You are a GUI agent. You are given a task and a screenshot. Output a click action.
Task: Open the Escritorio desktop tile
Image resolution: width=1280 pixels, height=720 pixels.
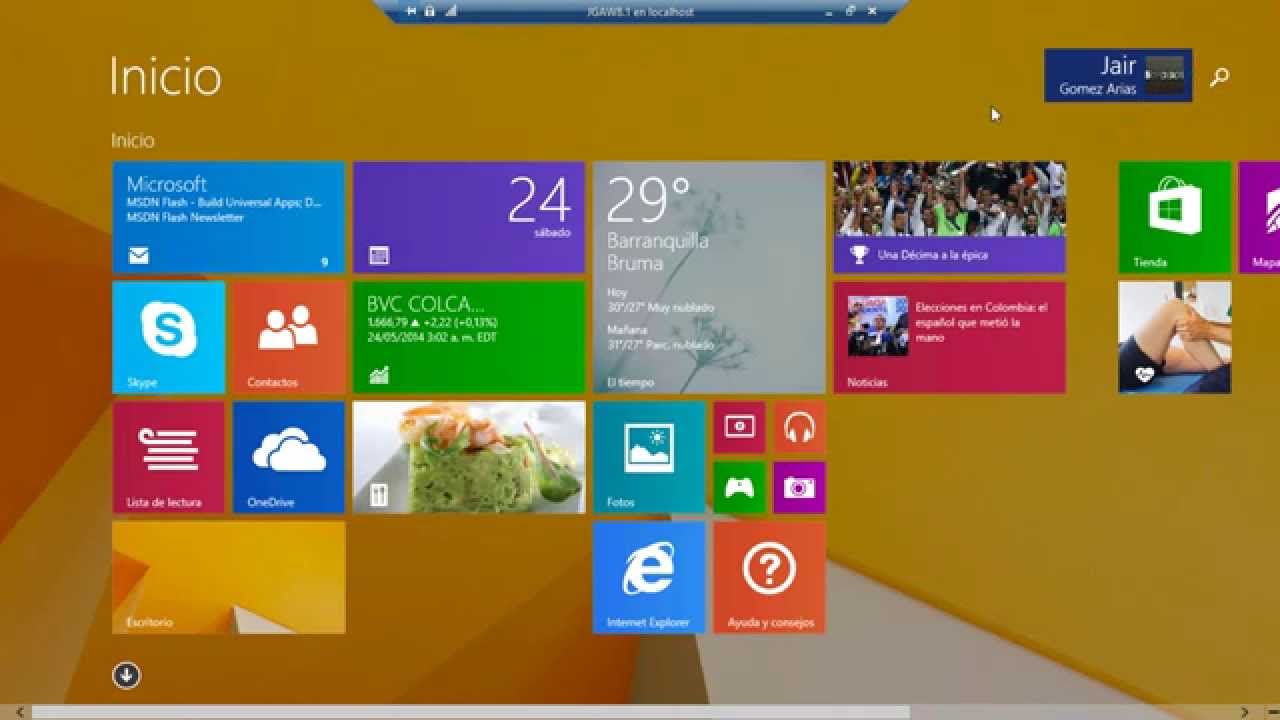(x=229, y=577)
